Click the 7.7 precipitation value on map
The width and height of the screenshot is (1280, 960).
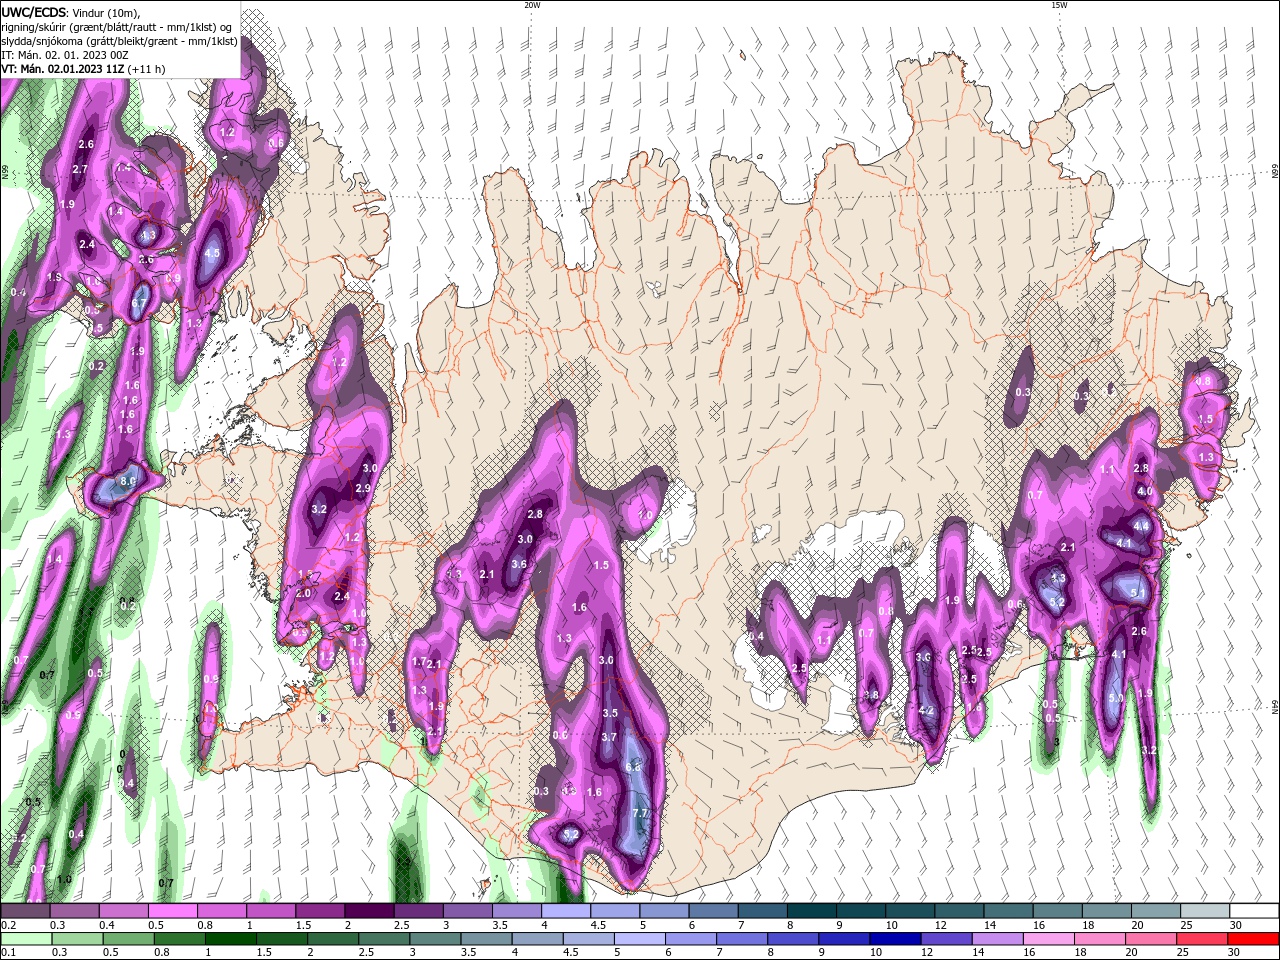click(641, 814)
